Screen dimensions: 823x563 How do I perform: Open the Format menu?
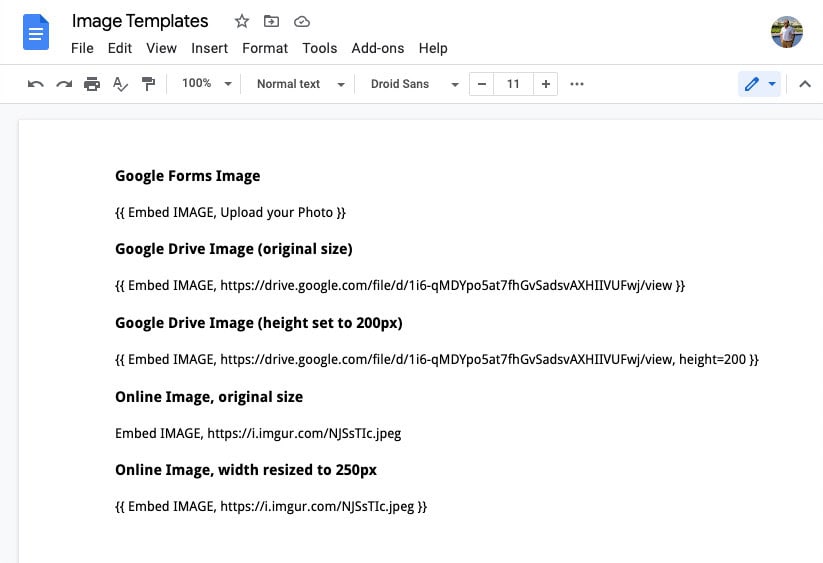pos(265,48)
